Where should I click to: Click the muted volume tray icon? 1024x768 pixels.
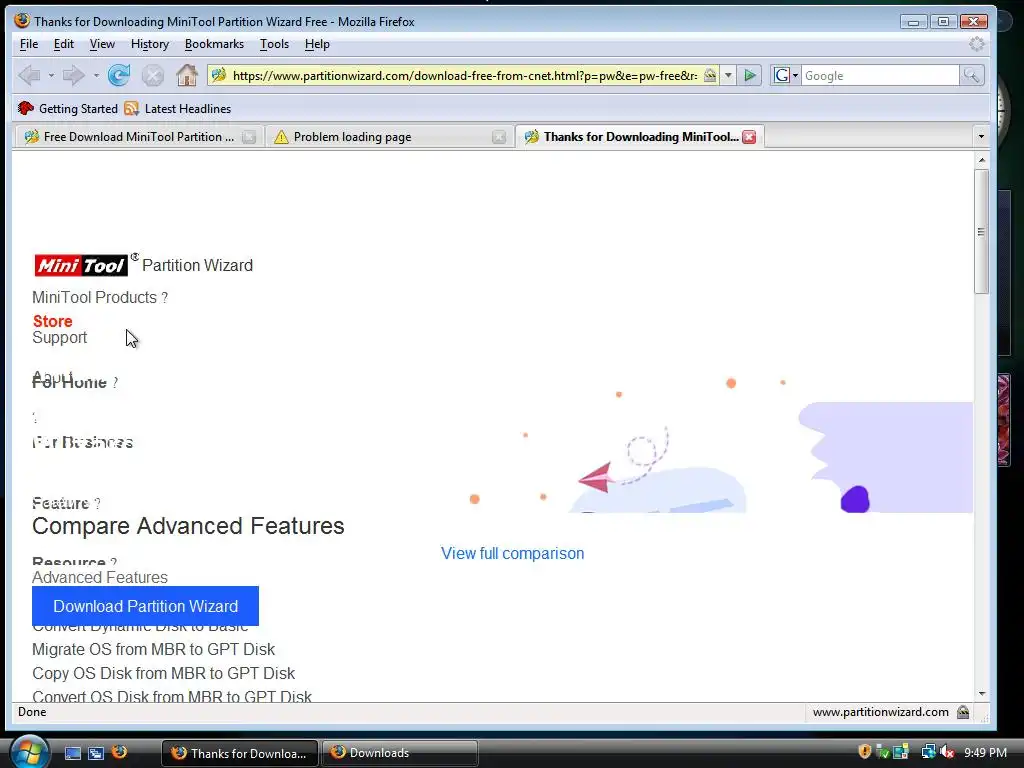[946, 752]
